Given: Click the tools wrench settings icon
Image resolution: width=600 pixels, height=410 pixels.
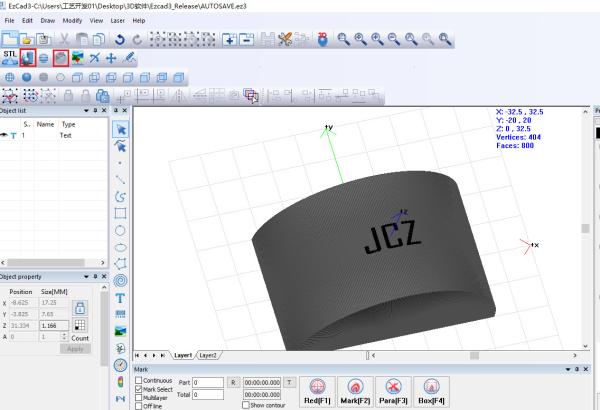Looking at the screenshot, I should (285, 39).
